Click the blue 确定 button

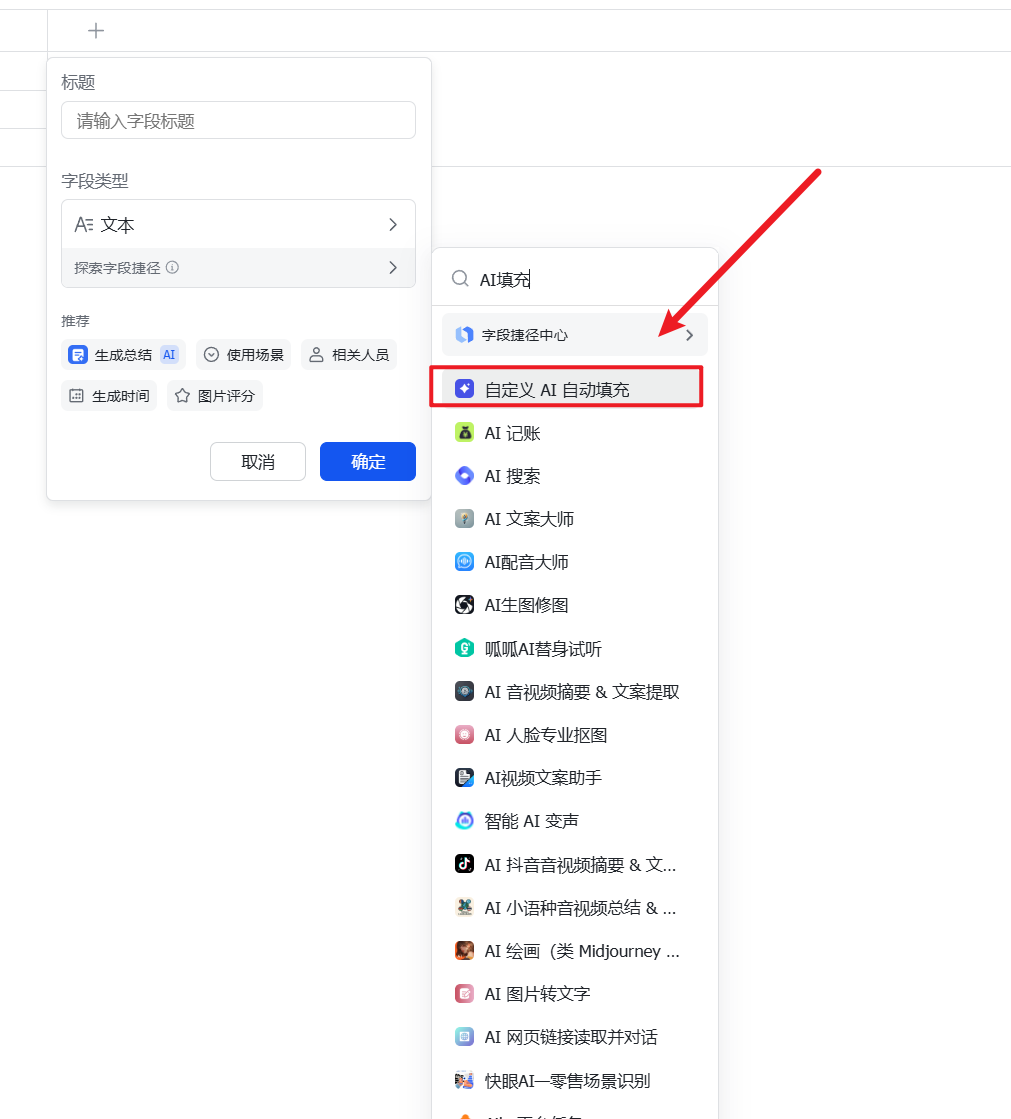[x=367, y=462]
